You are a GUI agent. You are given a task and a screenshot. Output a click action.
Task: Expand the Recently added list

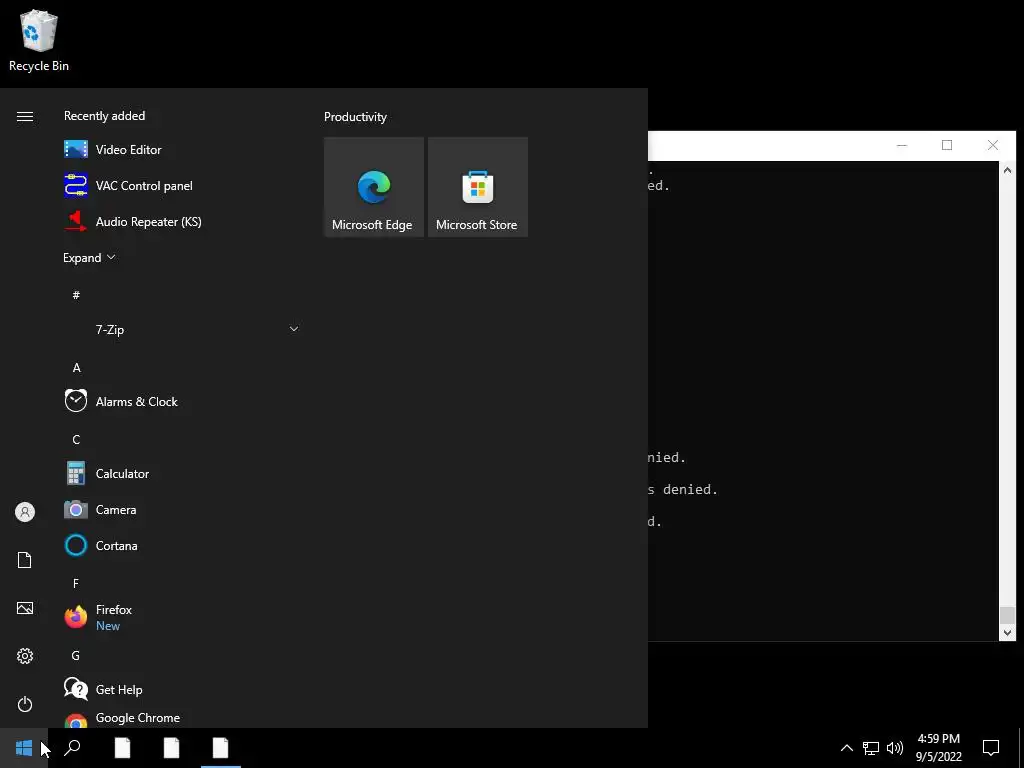click(x=89, y=258)
